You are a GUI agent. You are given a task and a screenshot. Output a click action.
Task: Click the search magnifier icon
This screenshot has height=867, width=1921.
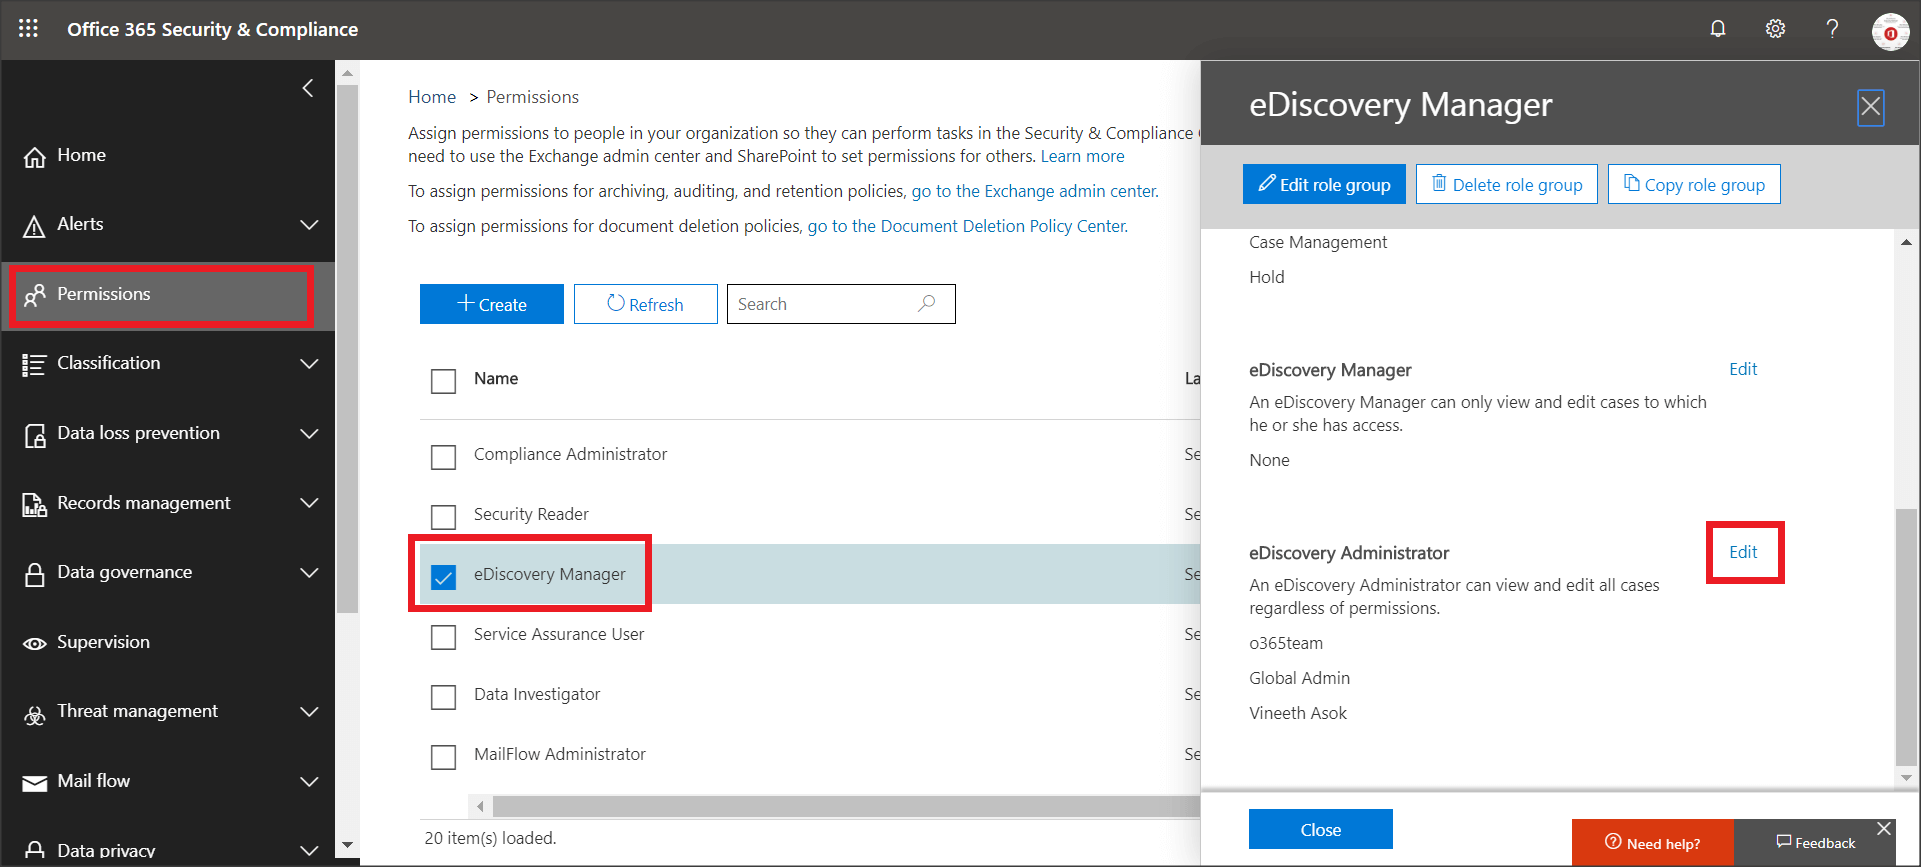pyautogui.click(x=927, y=303)
